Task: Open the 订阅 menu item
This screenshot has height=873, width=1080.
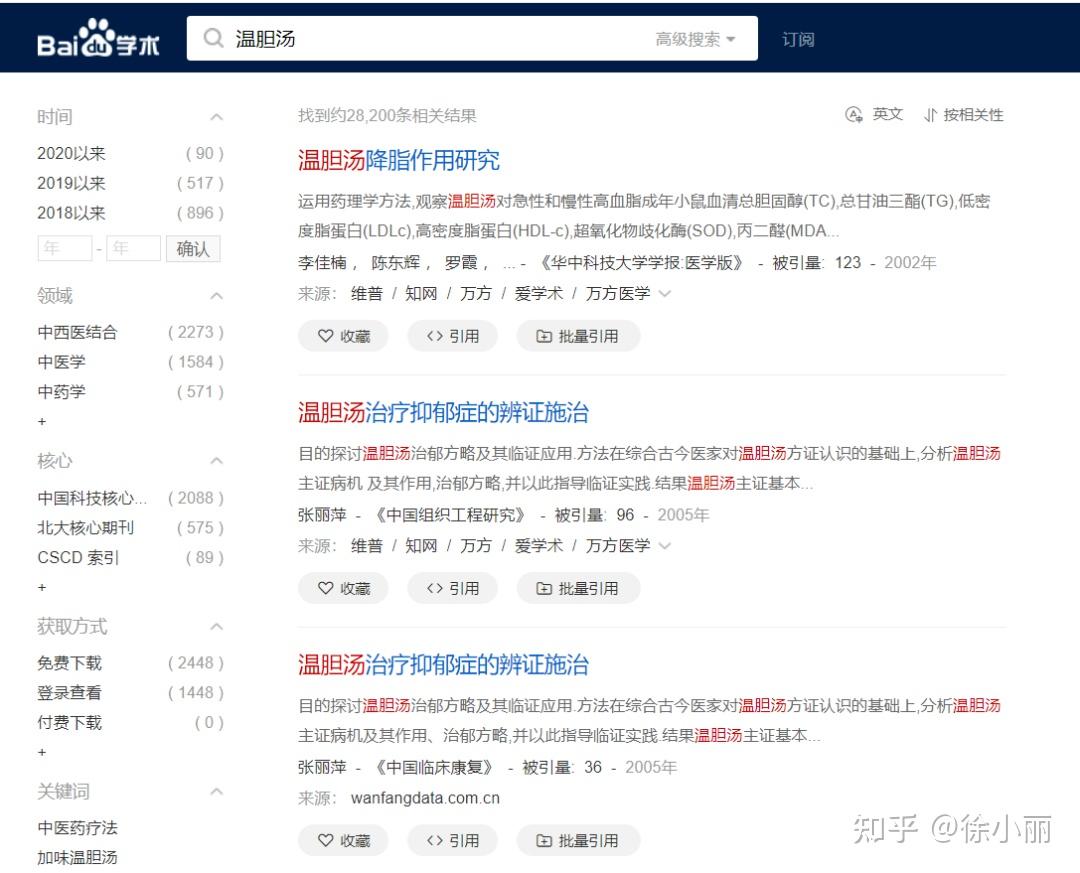Action: pyautogui.click(x=797, y=38)
